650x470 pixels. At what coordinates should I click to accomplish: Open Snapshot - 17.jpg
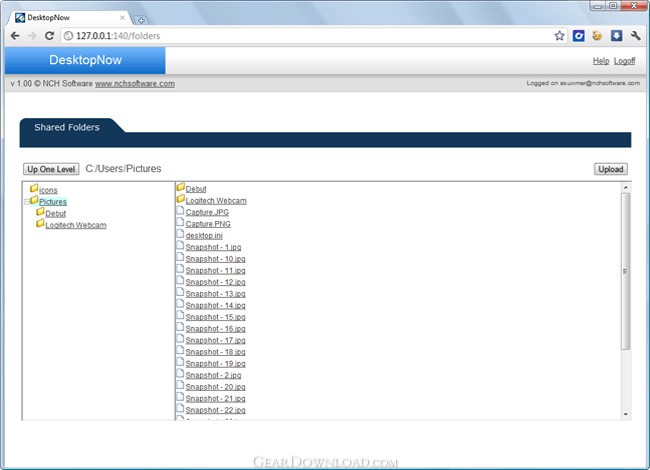point(215,340)
